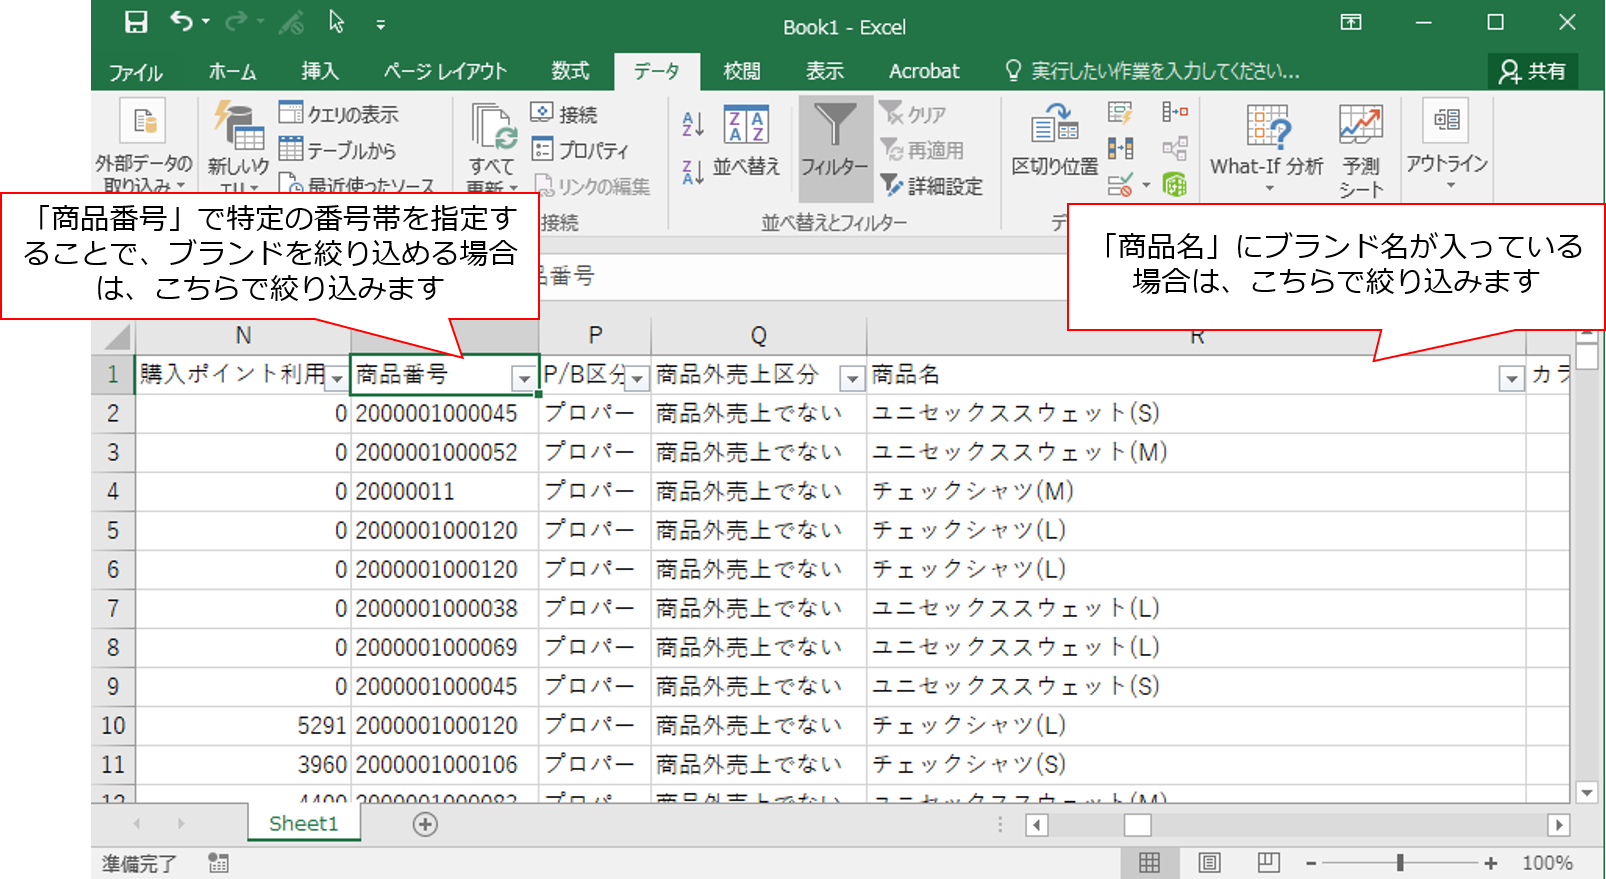The width and height of the screenshot is (1606, 879).
Task: Click the zoom slider handle
Action: tap(1400, 863)
